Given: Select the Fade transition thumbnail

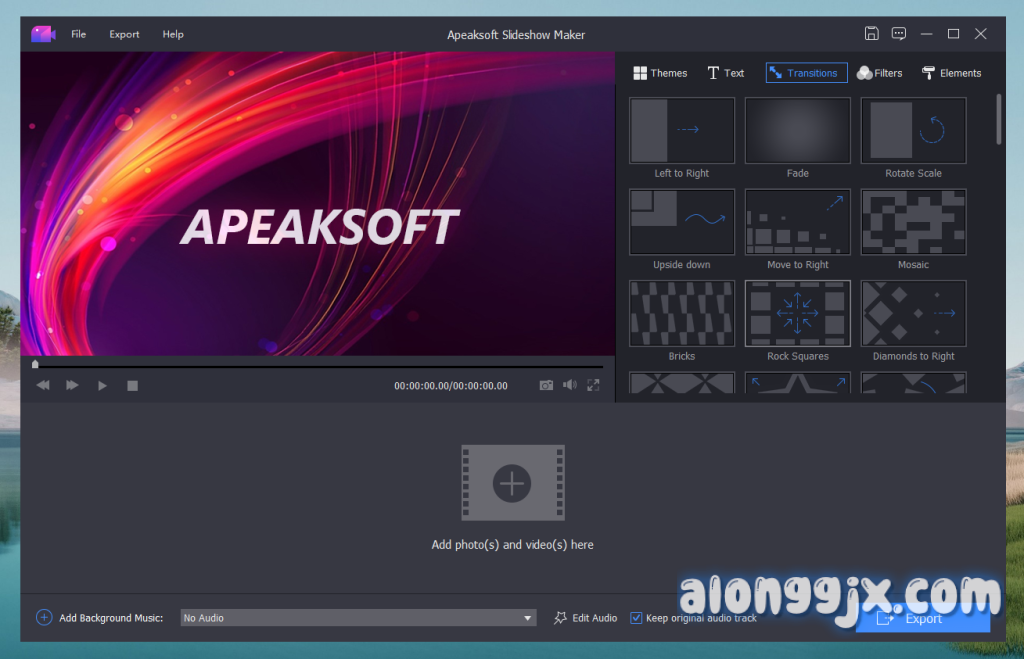Looking at the screenshot, I should pos(797,130).
